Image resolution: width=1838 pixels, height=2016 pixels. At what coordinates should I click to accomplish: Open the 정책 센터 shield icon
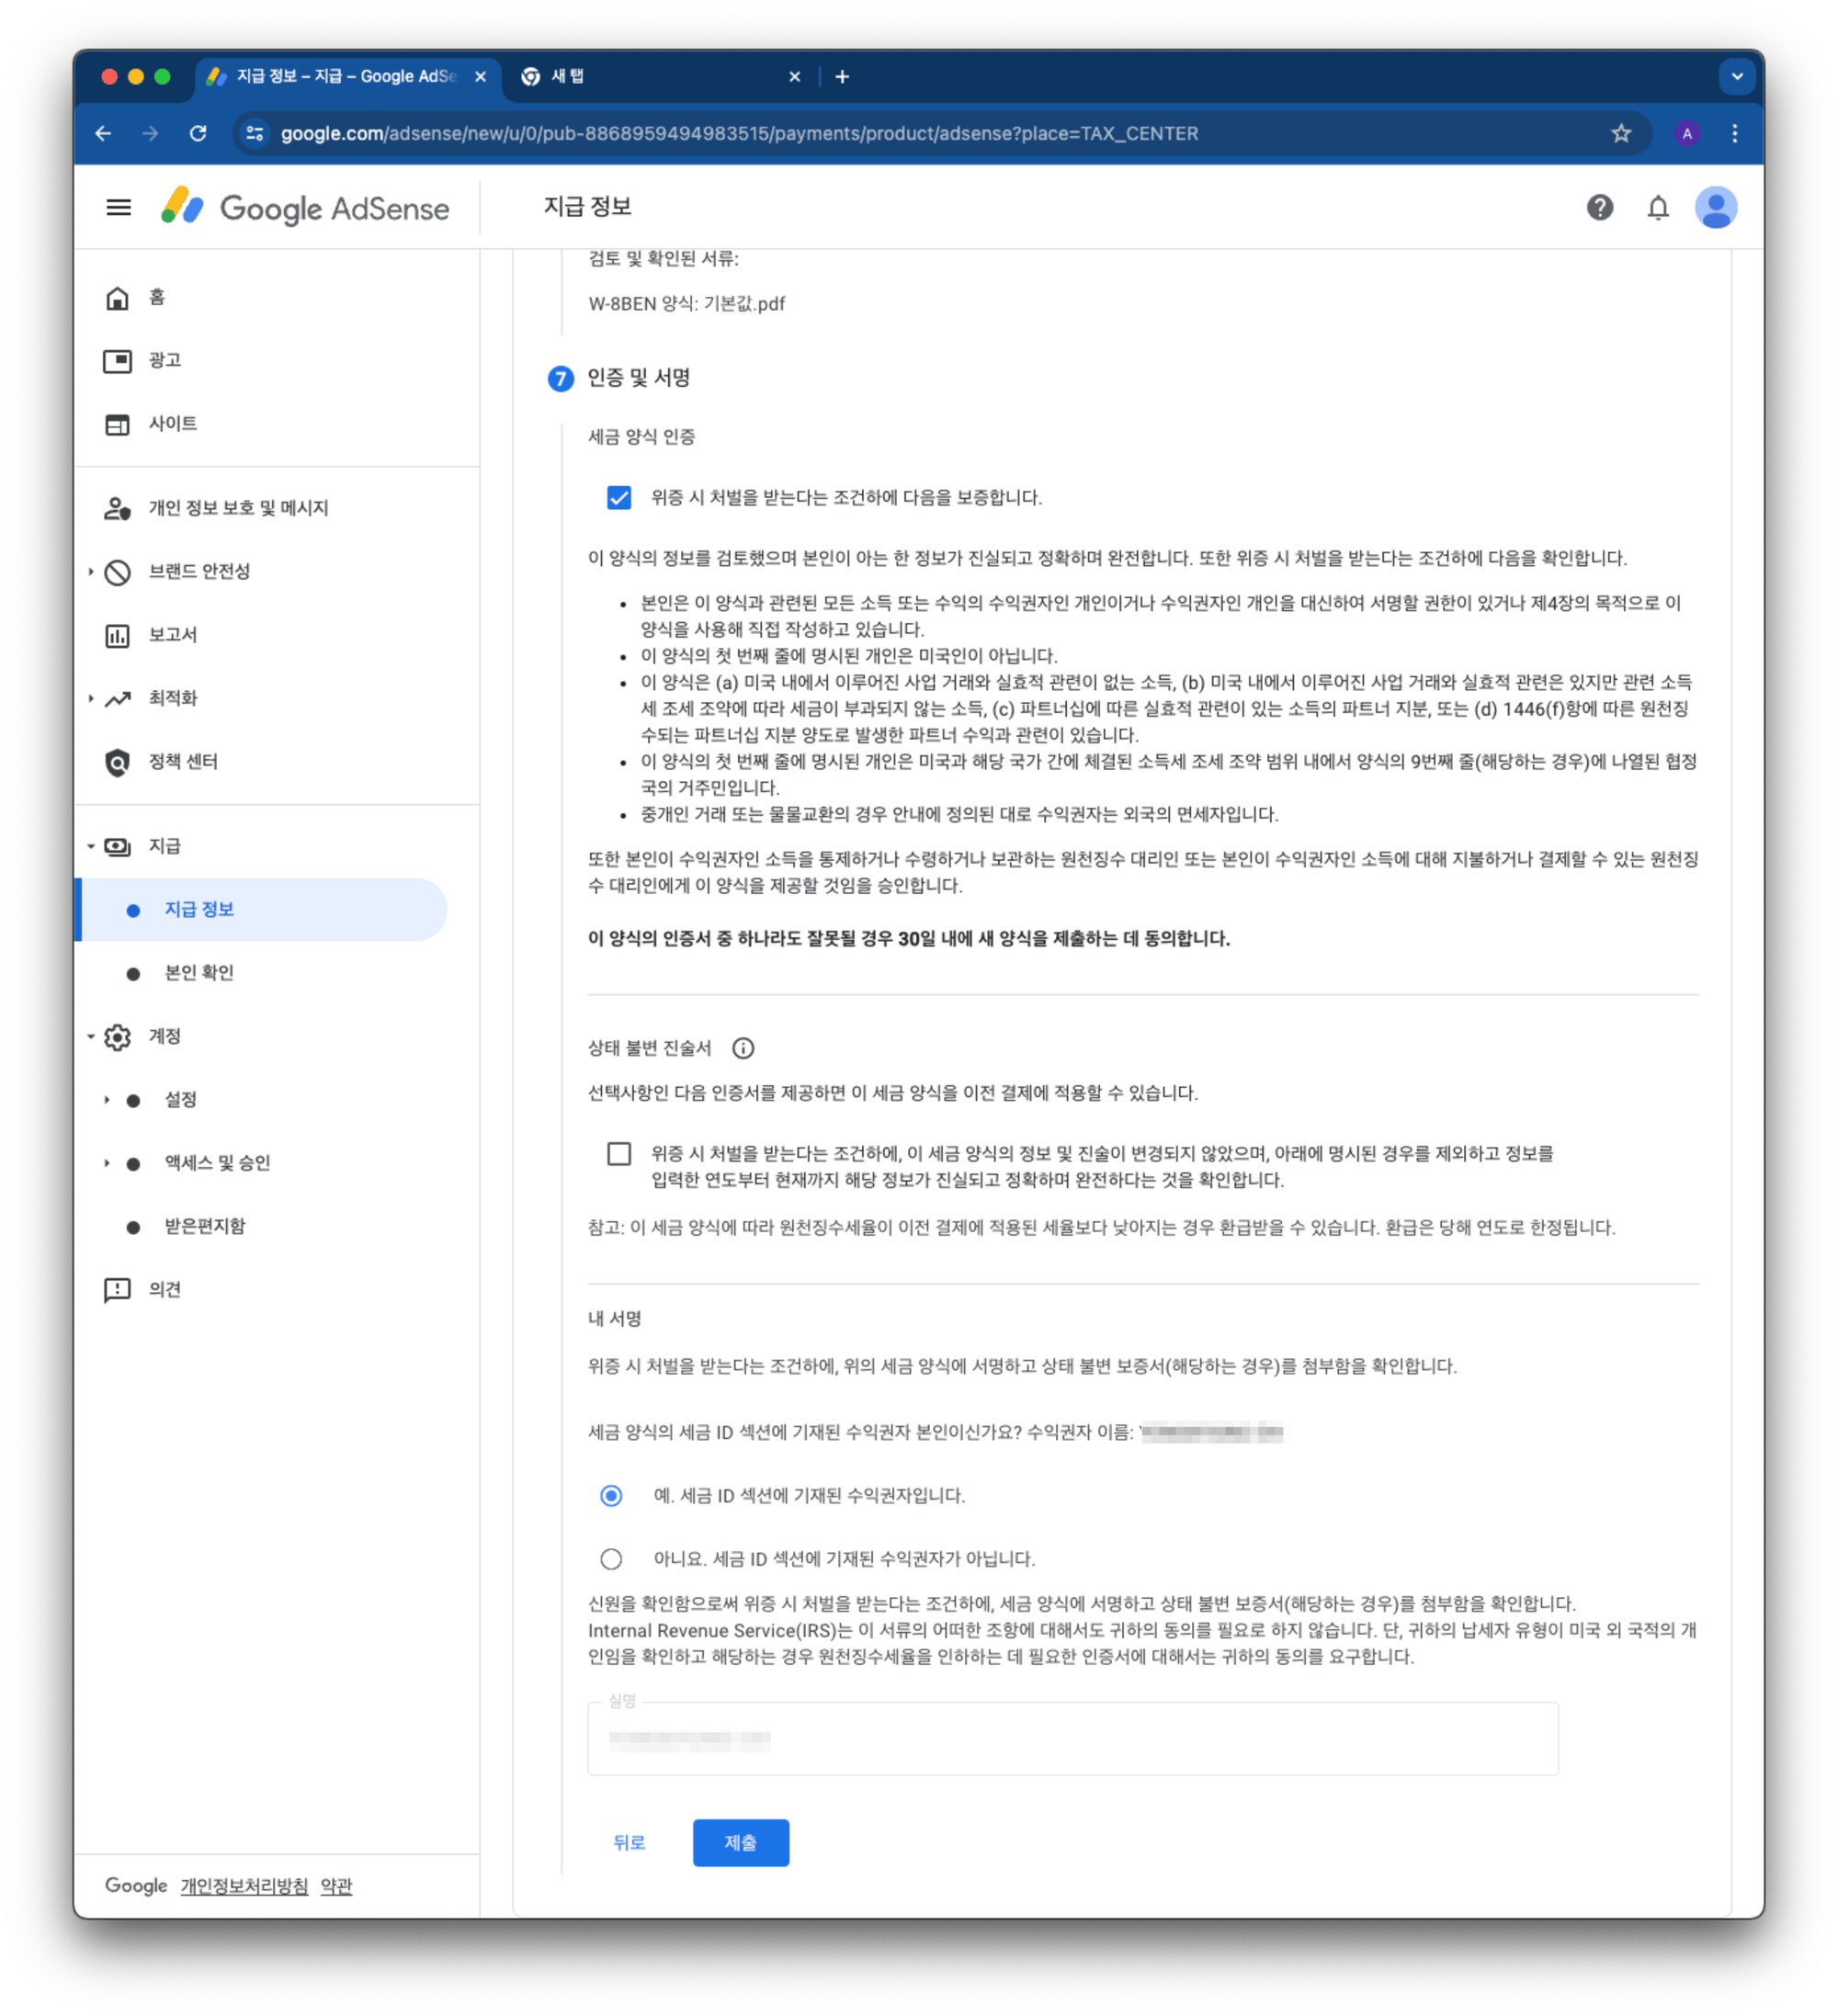coord(117,762)
